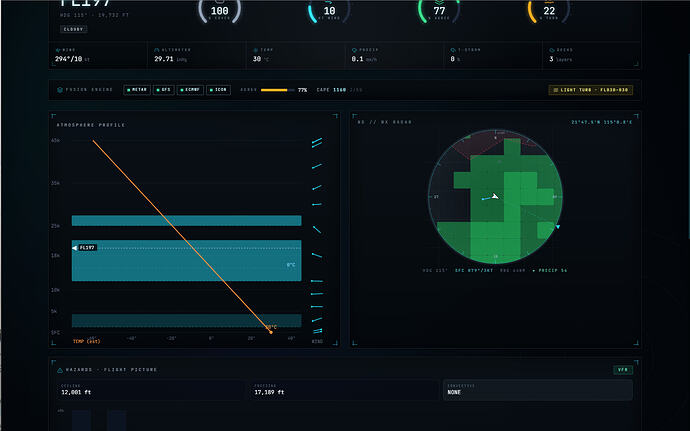This screenshot has height=431, width=690.
Task: Click the thunderstorm icon in T-Storm card
Action: tap(453, 50)
